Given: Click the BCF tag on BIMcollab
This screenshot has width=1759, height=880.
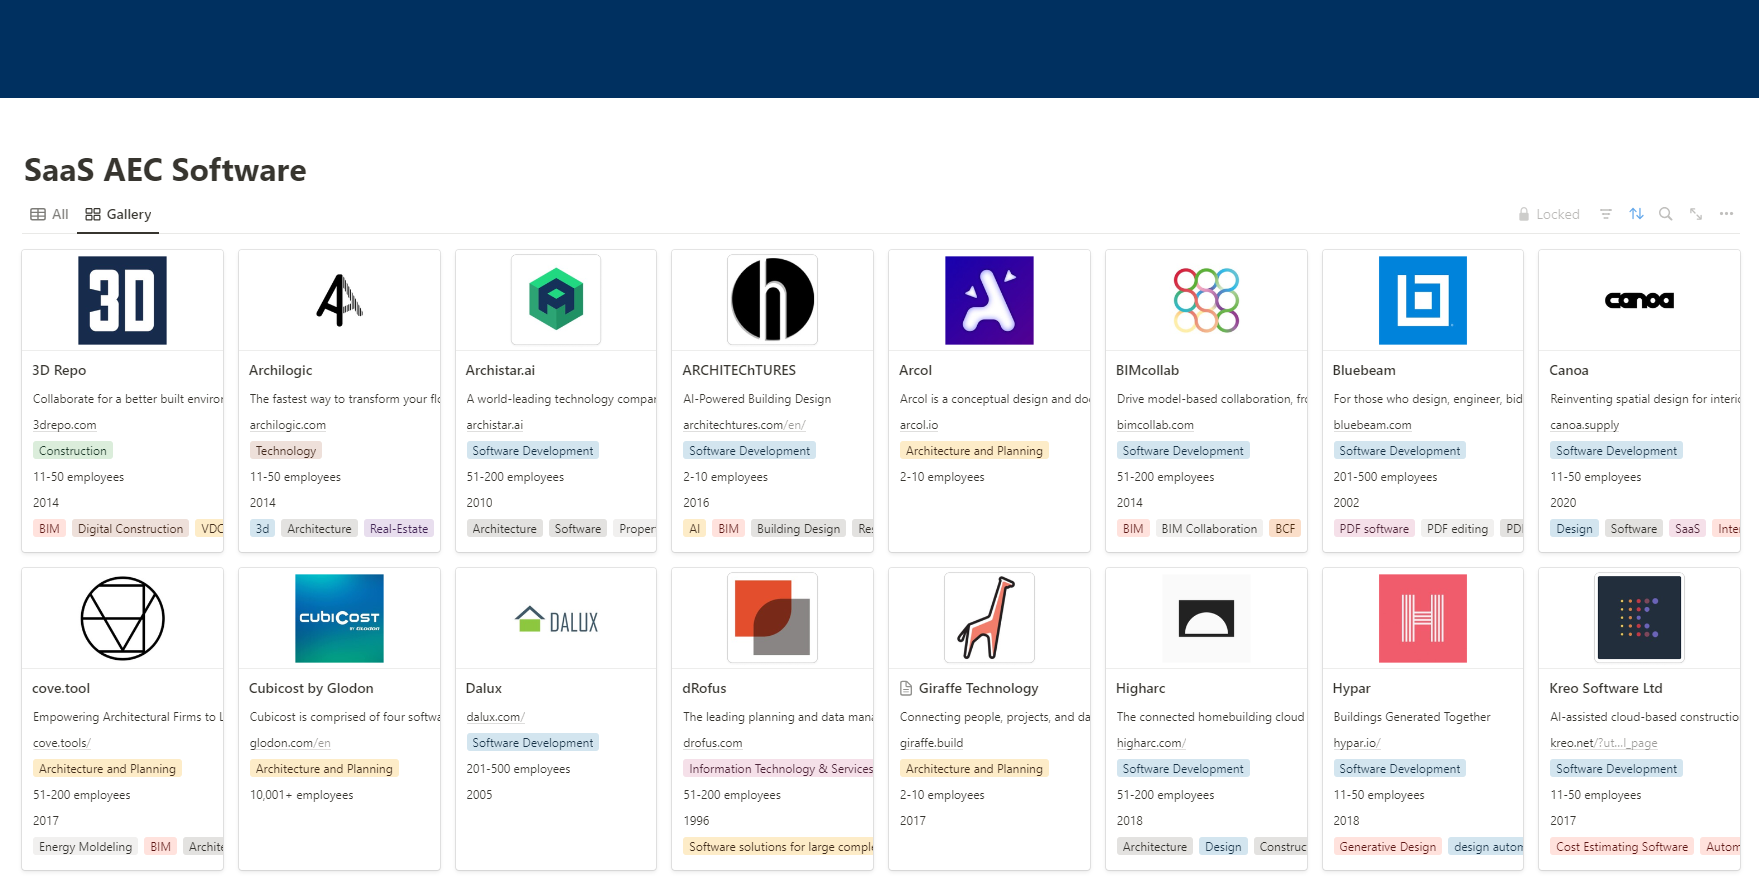Looking at the screenshot, I should pyautogui.click(x=1285, y=529).
